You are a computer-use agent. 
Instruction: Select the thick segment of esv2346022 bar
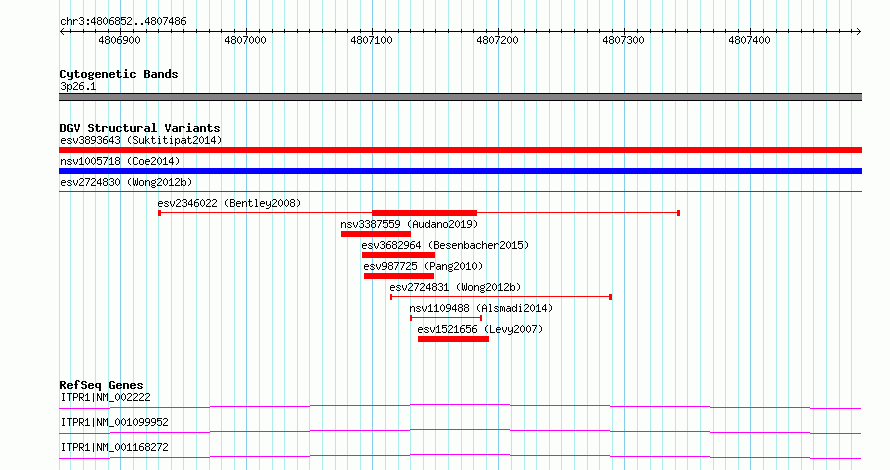(x=425, y=213)
